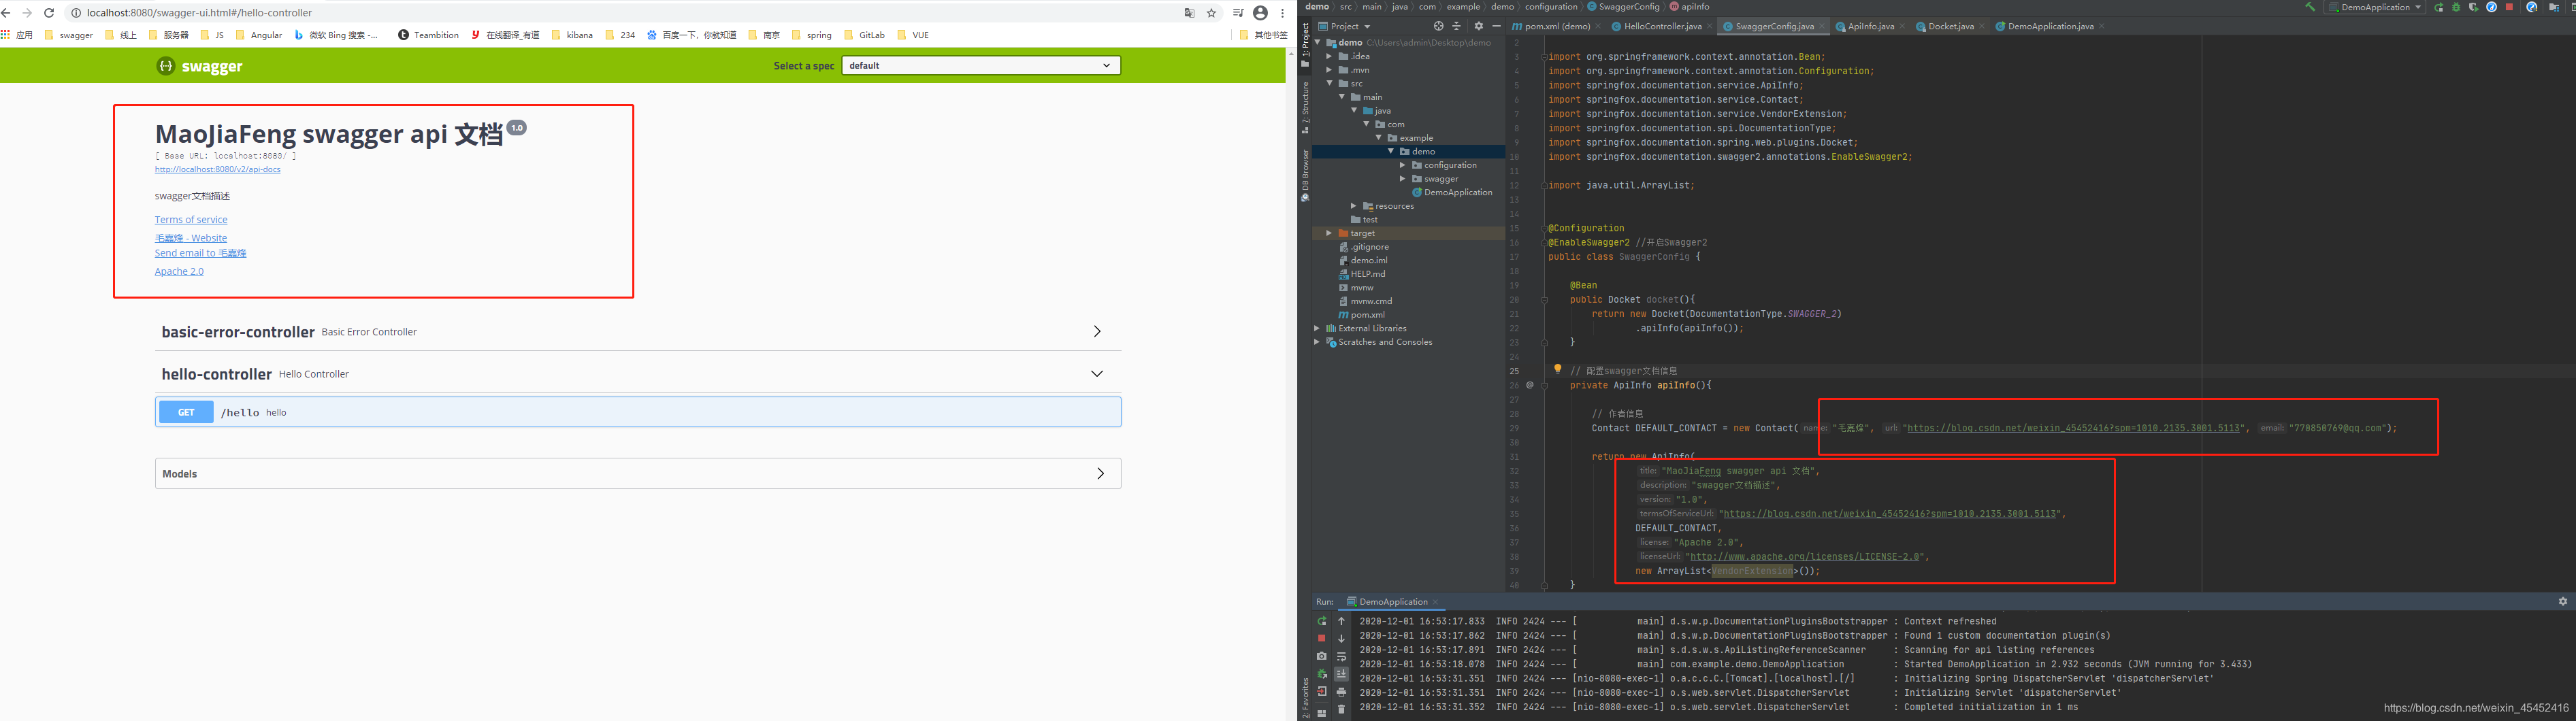The height and width of the screenshot is (721, 2576).
Task: Bookmark this page with the star icon
Action: (x=1211, y=13)
